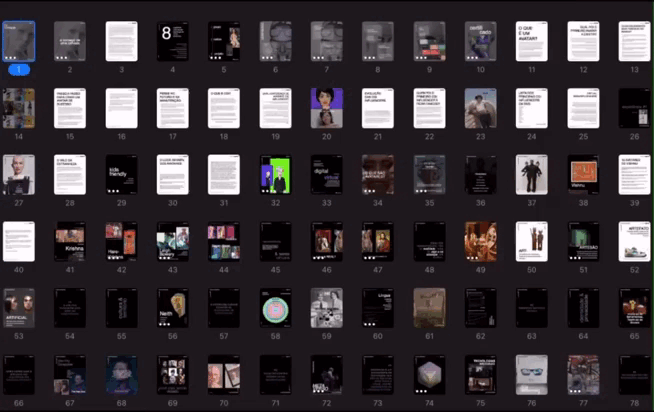Image resolution: width=654 pixels, height=412 pixels.
Task: Choose page 45 black thumbnail
Action: [275, 241]
